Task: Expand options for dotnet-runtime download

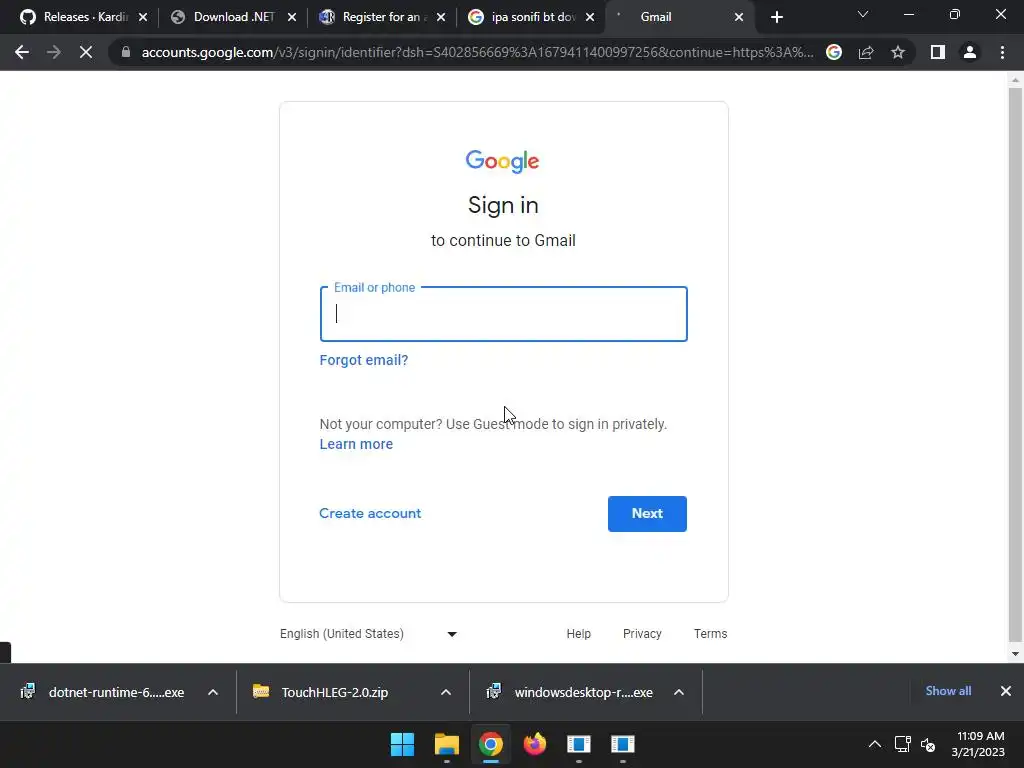Action: 213,692
